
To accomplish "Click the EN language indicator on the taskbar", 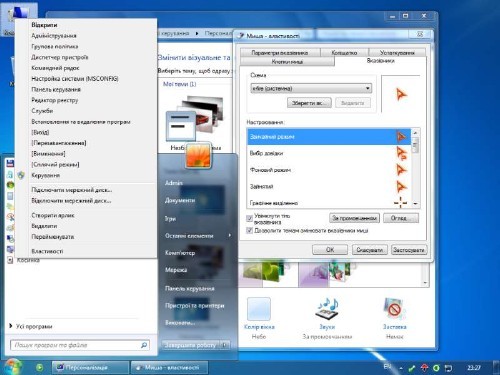I will (387, 367).
